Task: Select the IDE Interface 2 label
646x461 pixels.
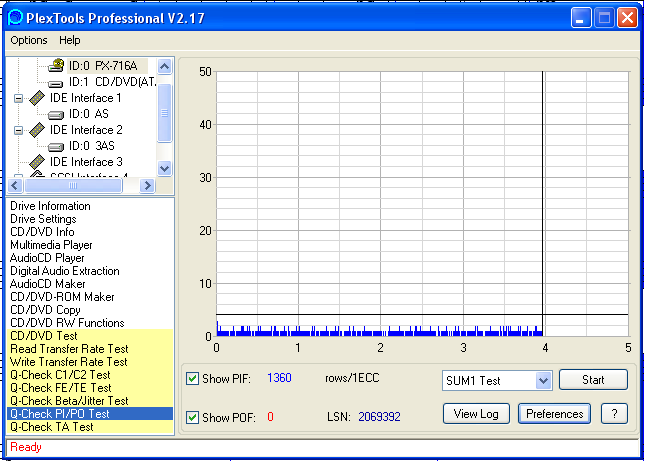Action: pos(86,130)
